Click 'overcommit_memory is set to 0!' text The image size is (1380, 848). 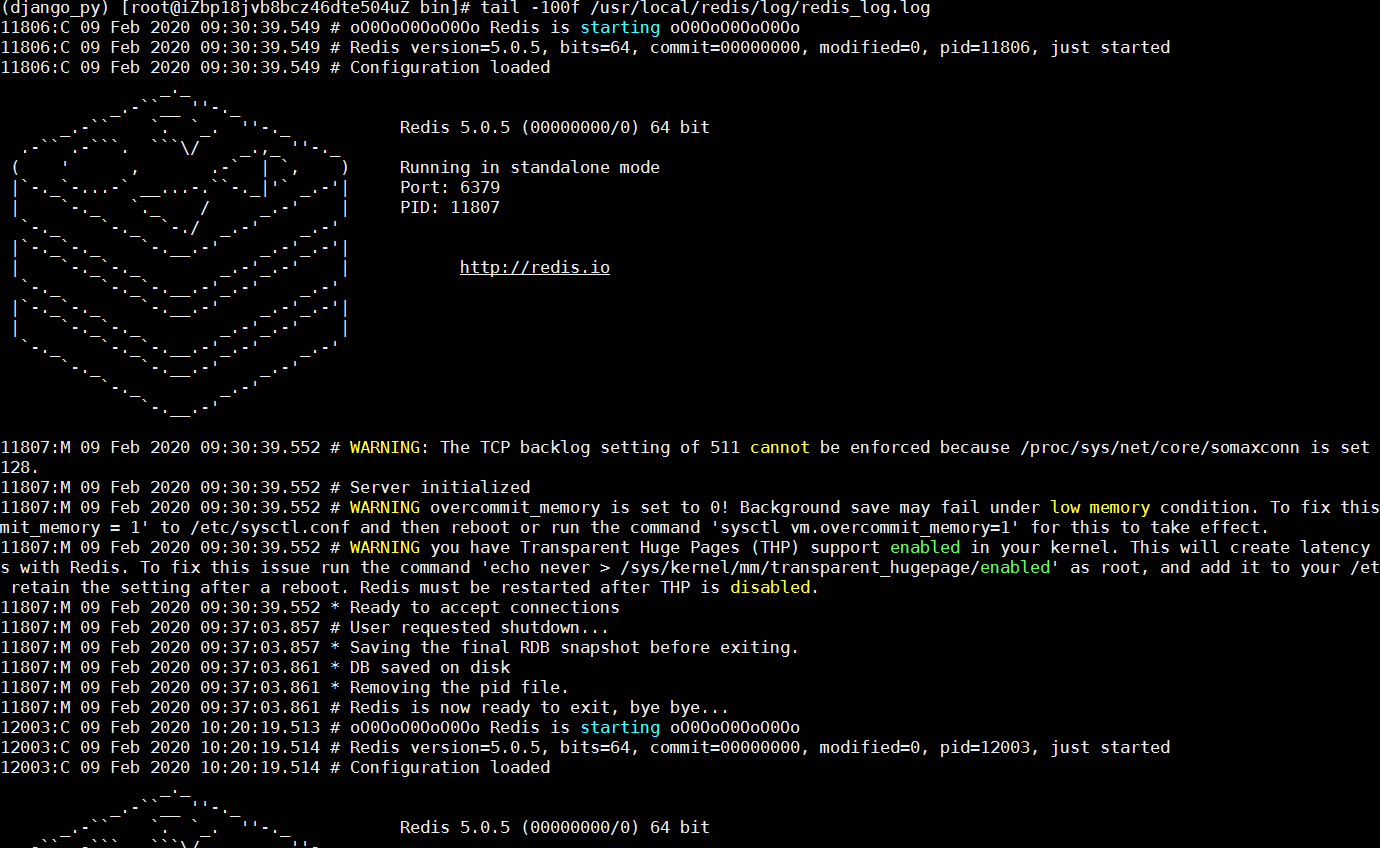580,507
